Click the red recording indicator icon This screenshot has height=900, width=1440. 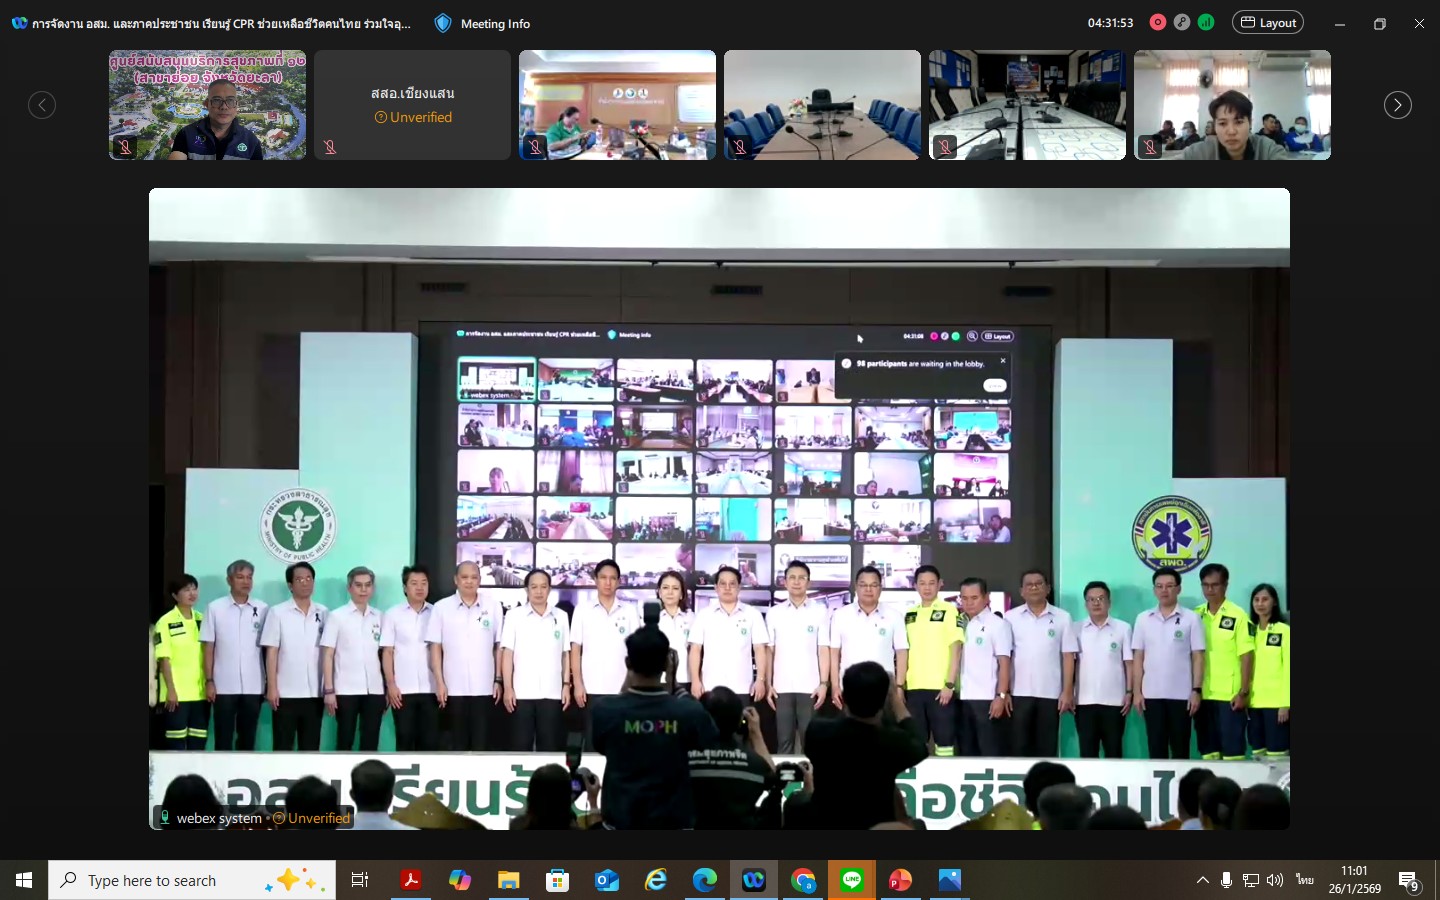[1158, 22]
